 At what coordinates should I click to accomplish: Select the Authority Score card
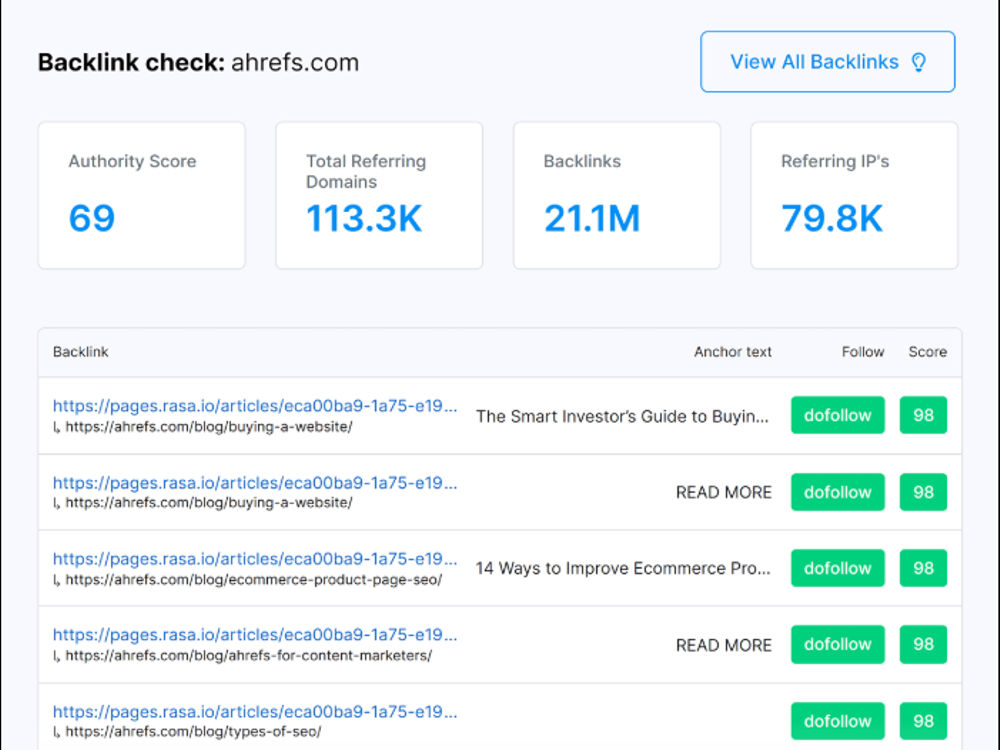(142, 195)
